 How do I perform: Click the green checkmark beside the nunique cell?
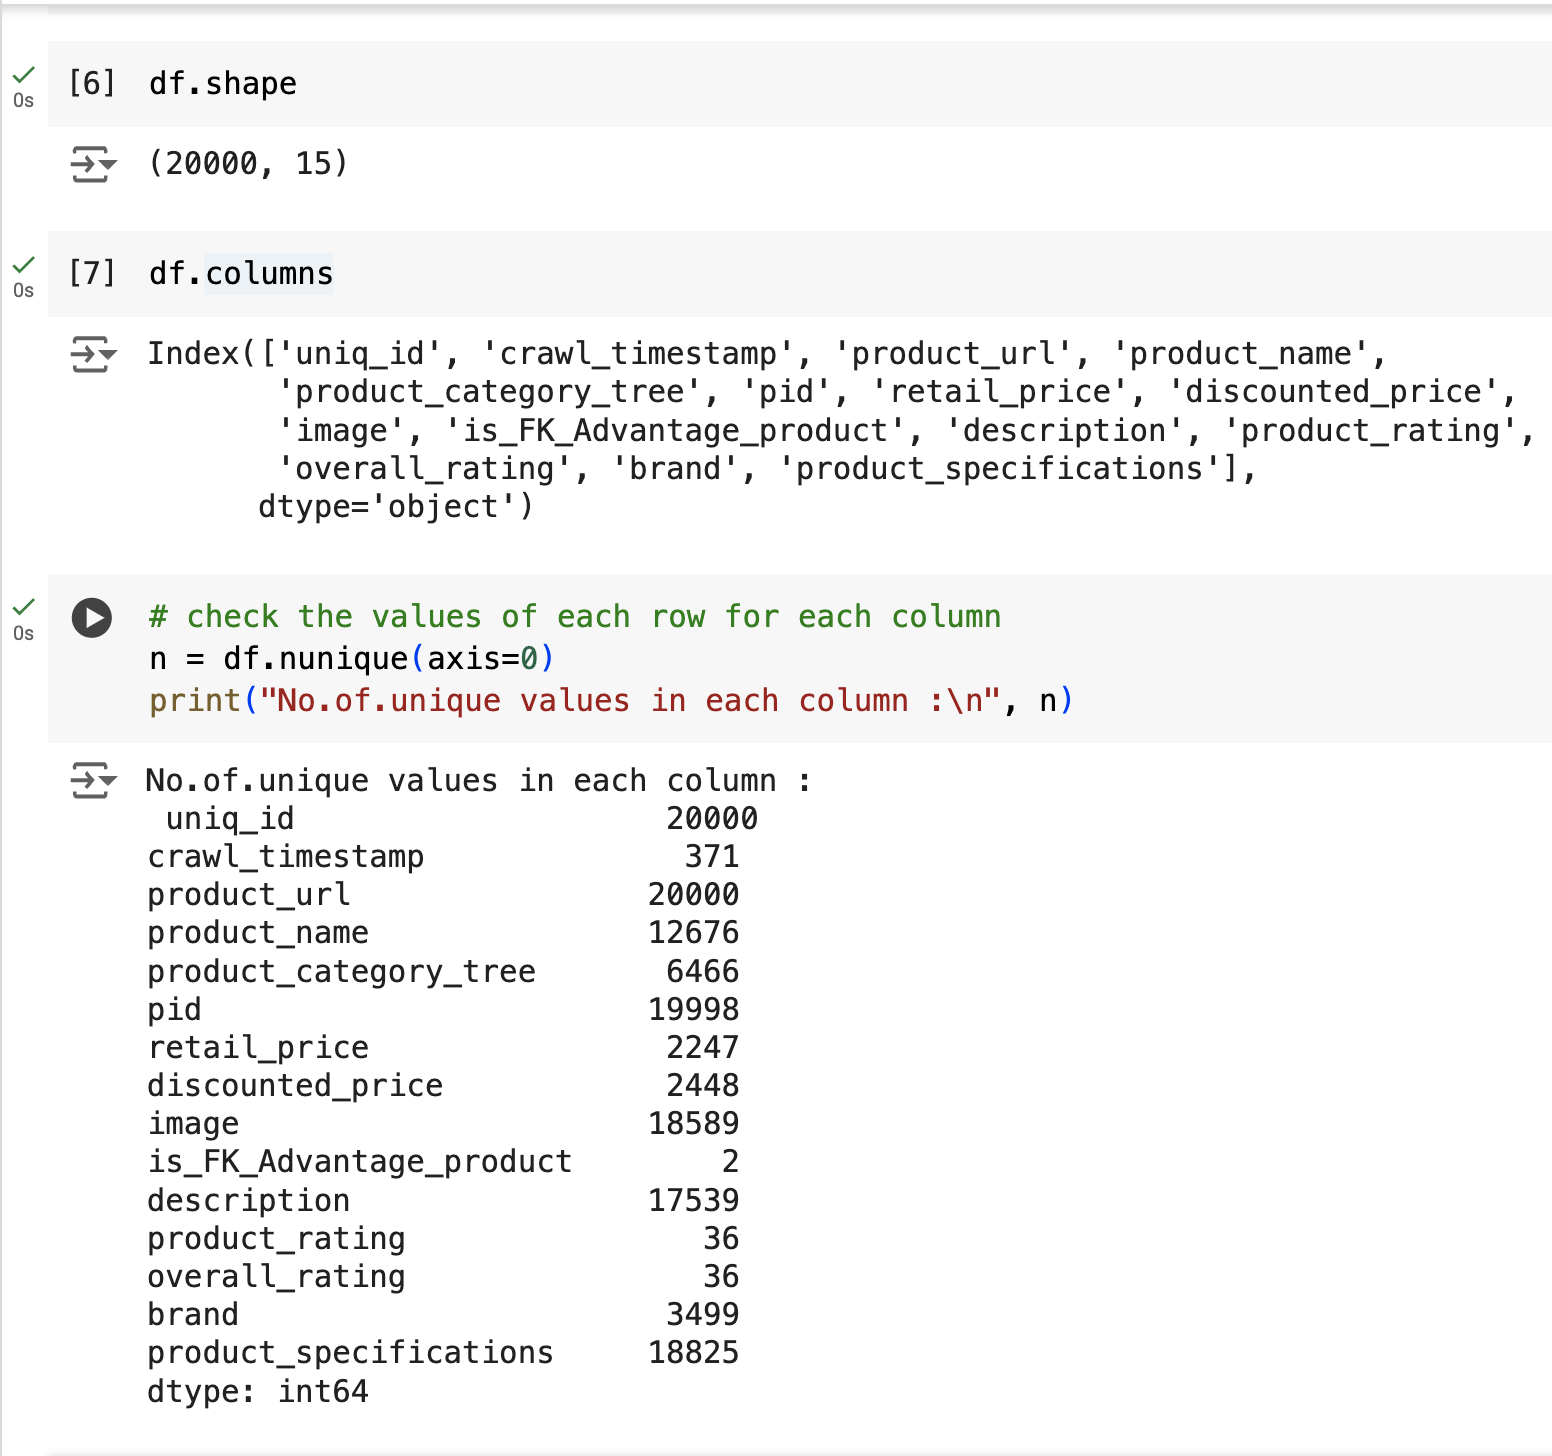click(23, 607)
